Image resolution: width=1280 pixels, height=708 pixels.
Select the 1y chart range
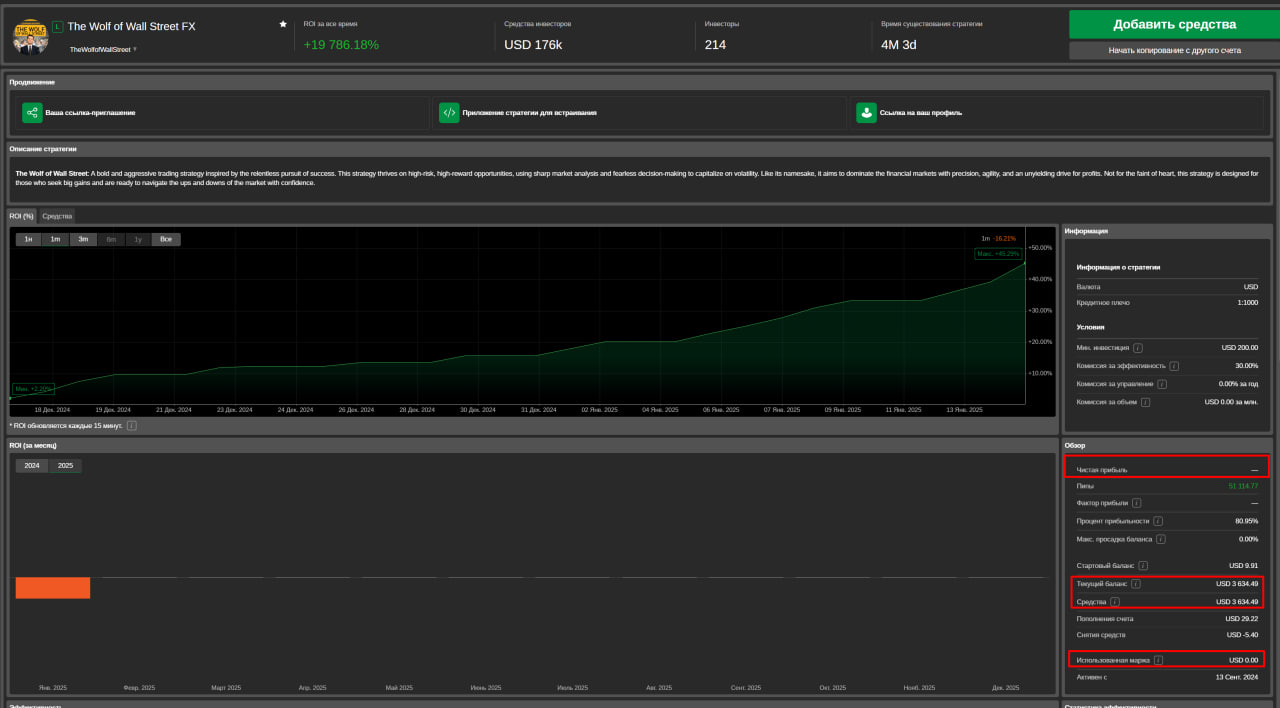click(x=138, y=239)
